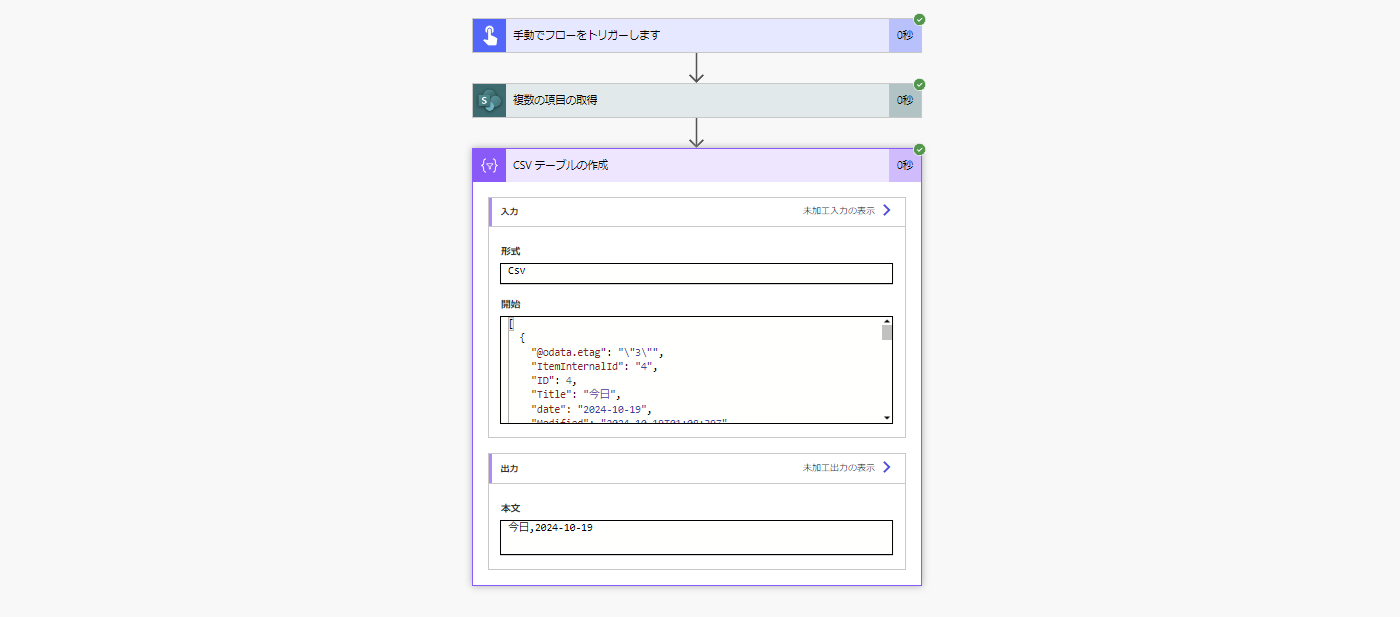Click success checkmark on CSV テーブルの作成 card
1400x617 pixels.
[x=919, y=150]
